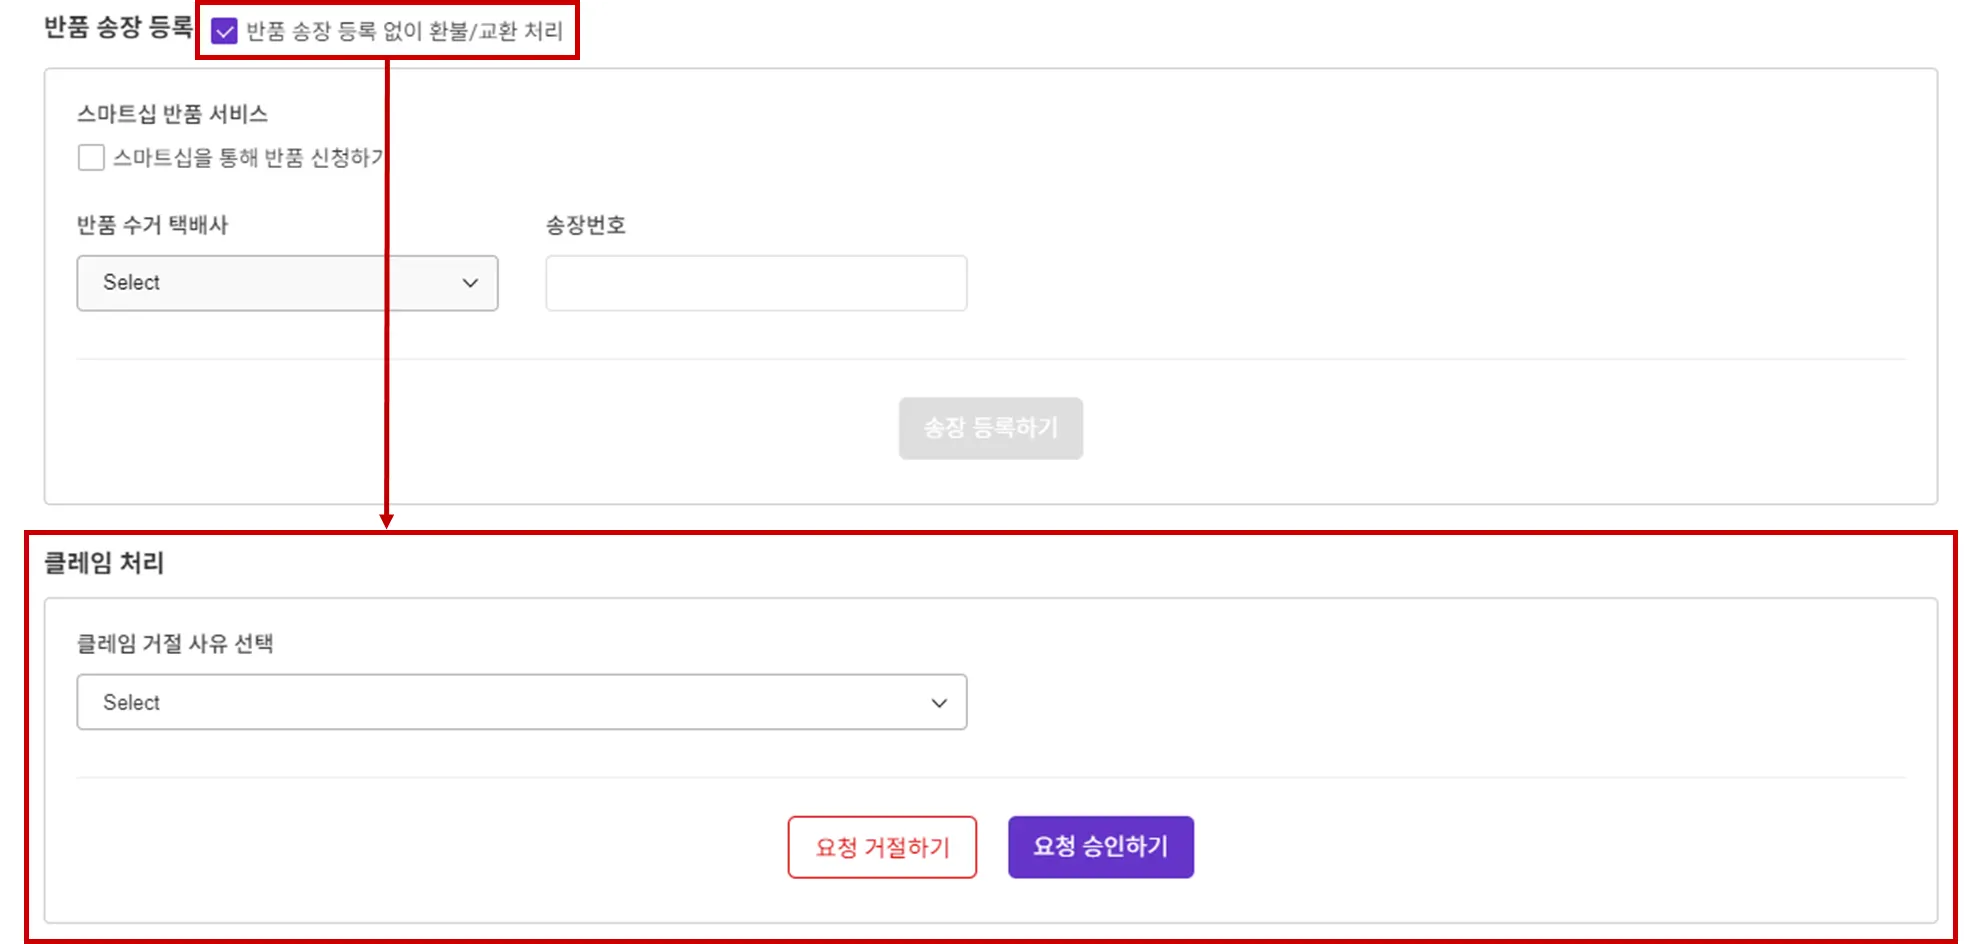Click the 송장번호 label text
1976x944 pixels.
click(585, 225)
